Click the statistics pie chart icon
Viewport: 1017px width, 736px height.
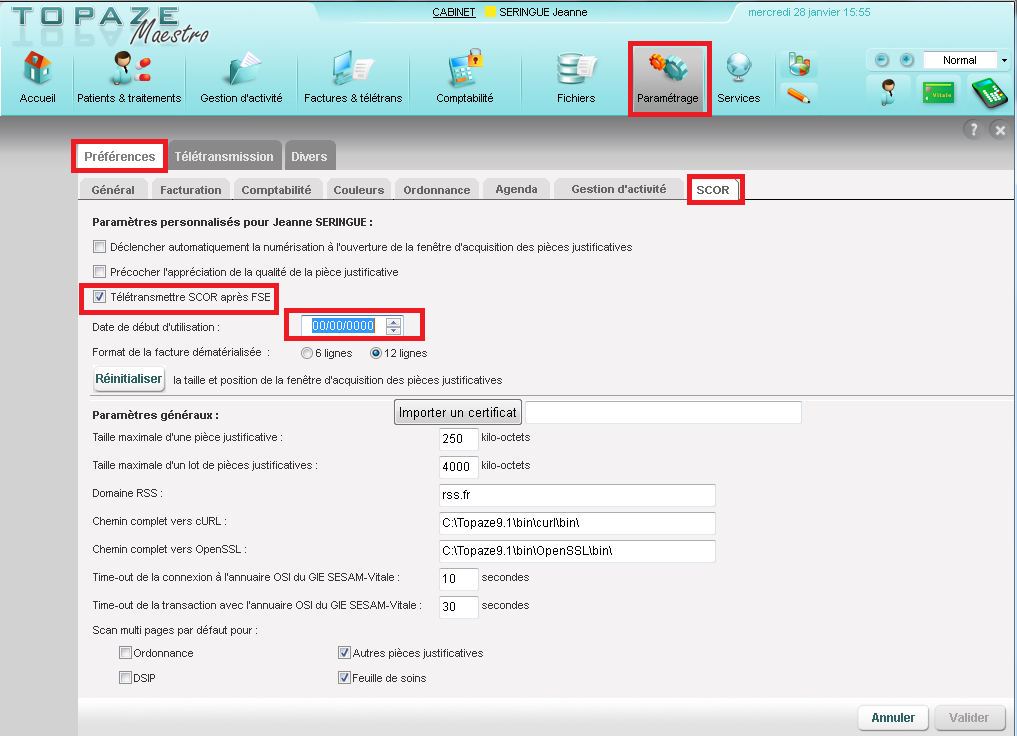point(799,64)
